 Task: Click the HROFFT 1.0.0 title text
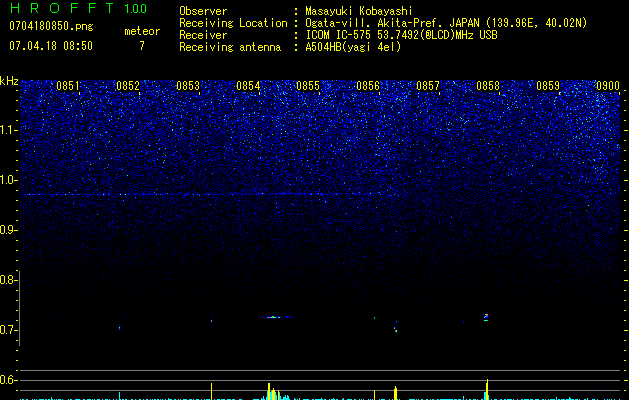pyautogui.click(x=78, y=8)
